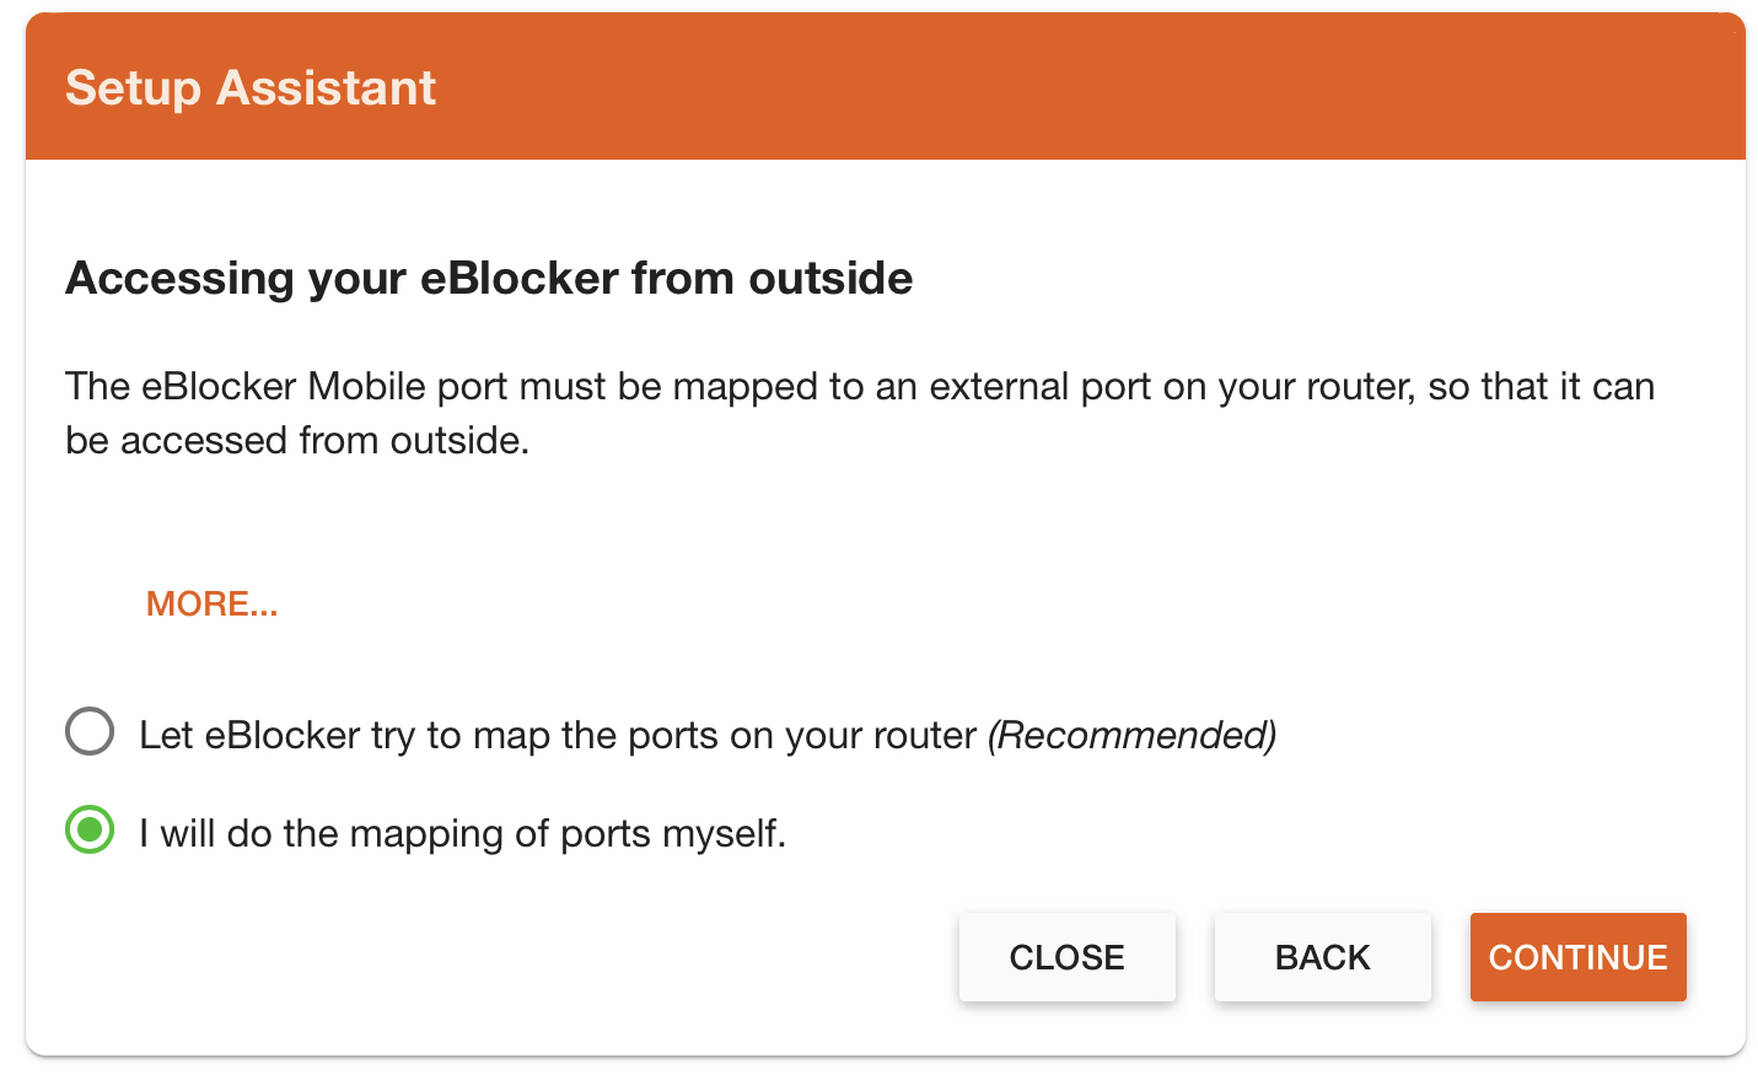Proceed with the orange CONTINUE button
Screen dimensions: 1758x1080
[1578, 957]
